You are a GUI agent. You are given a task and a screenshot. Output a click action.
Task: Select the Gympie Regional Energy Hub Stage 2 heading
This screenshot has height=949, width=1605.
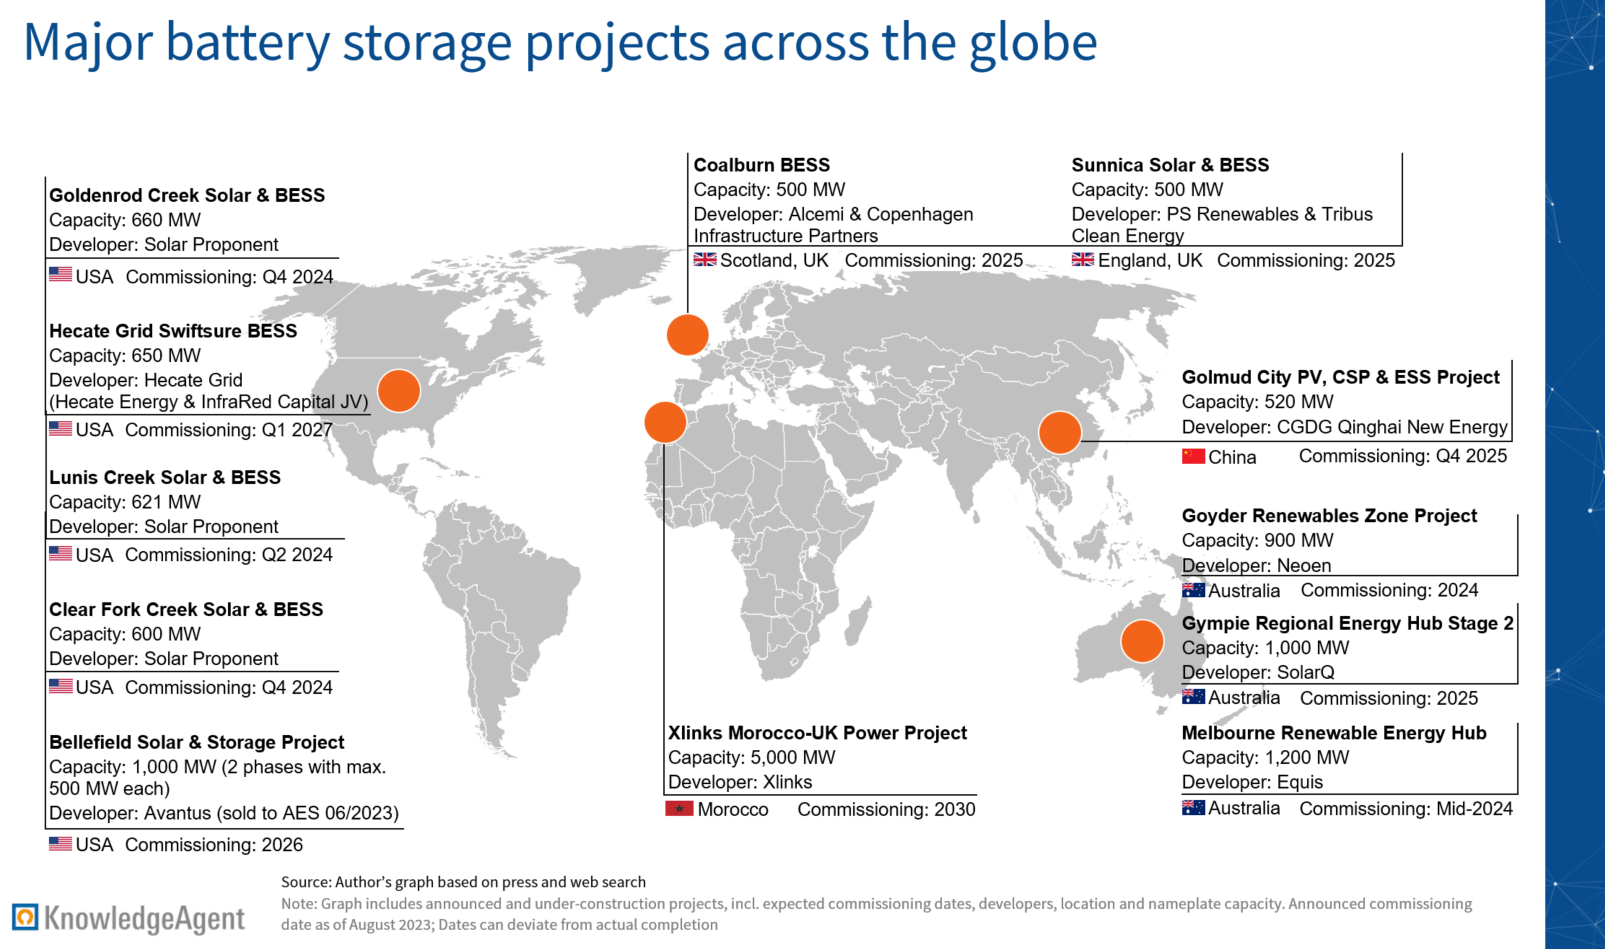[1348, 624]
